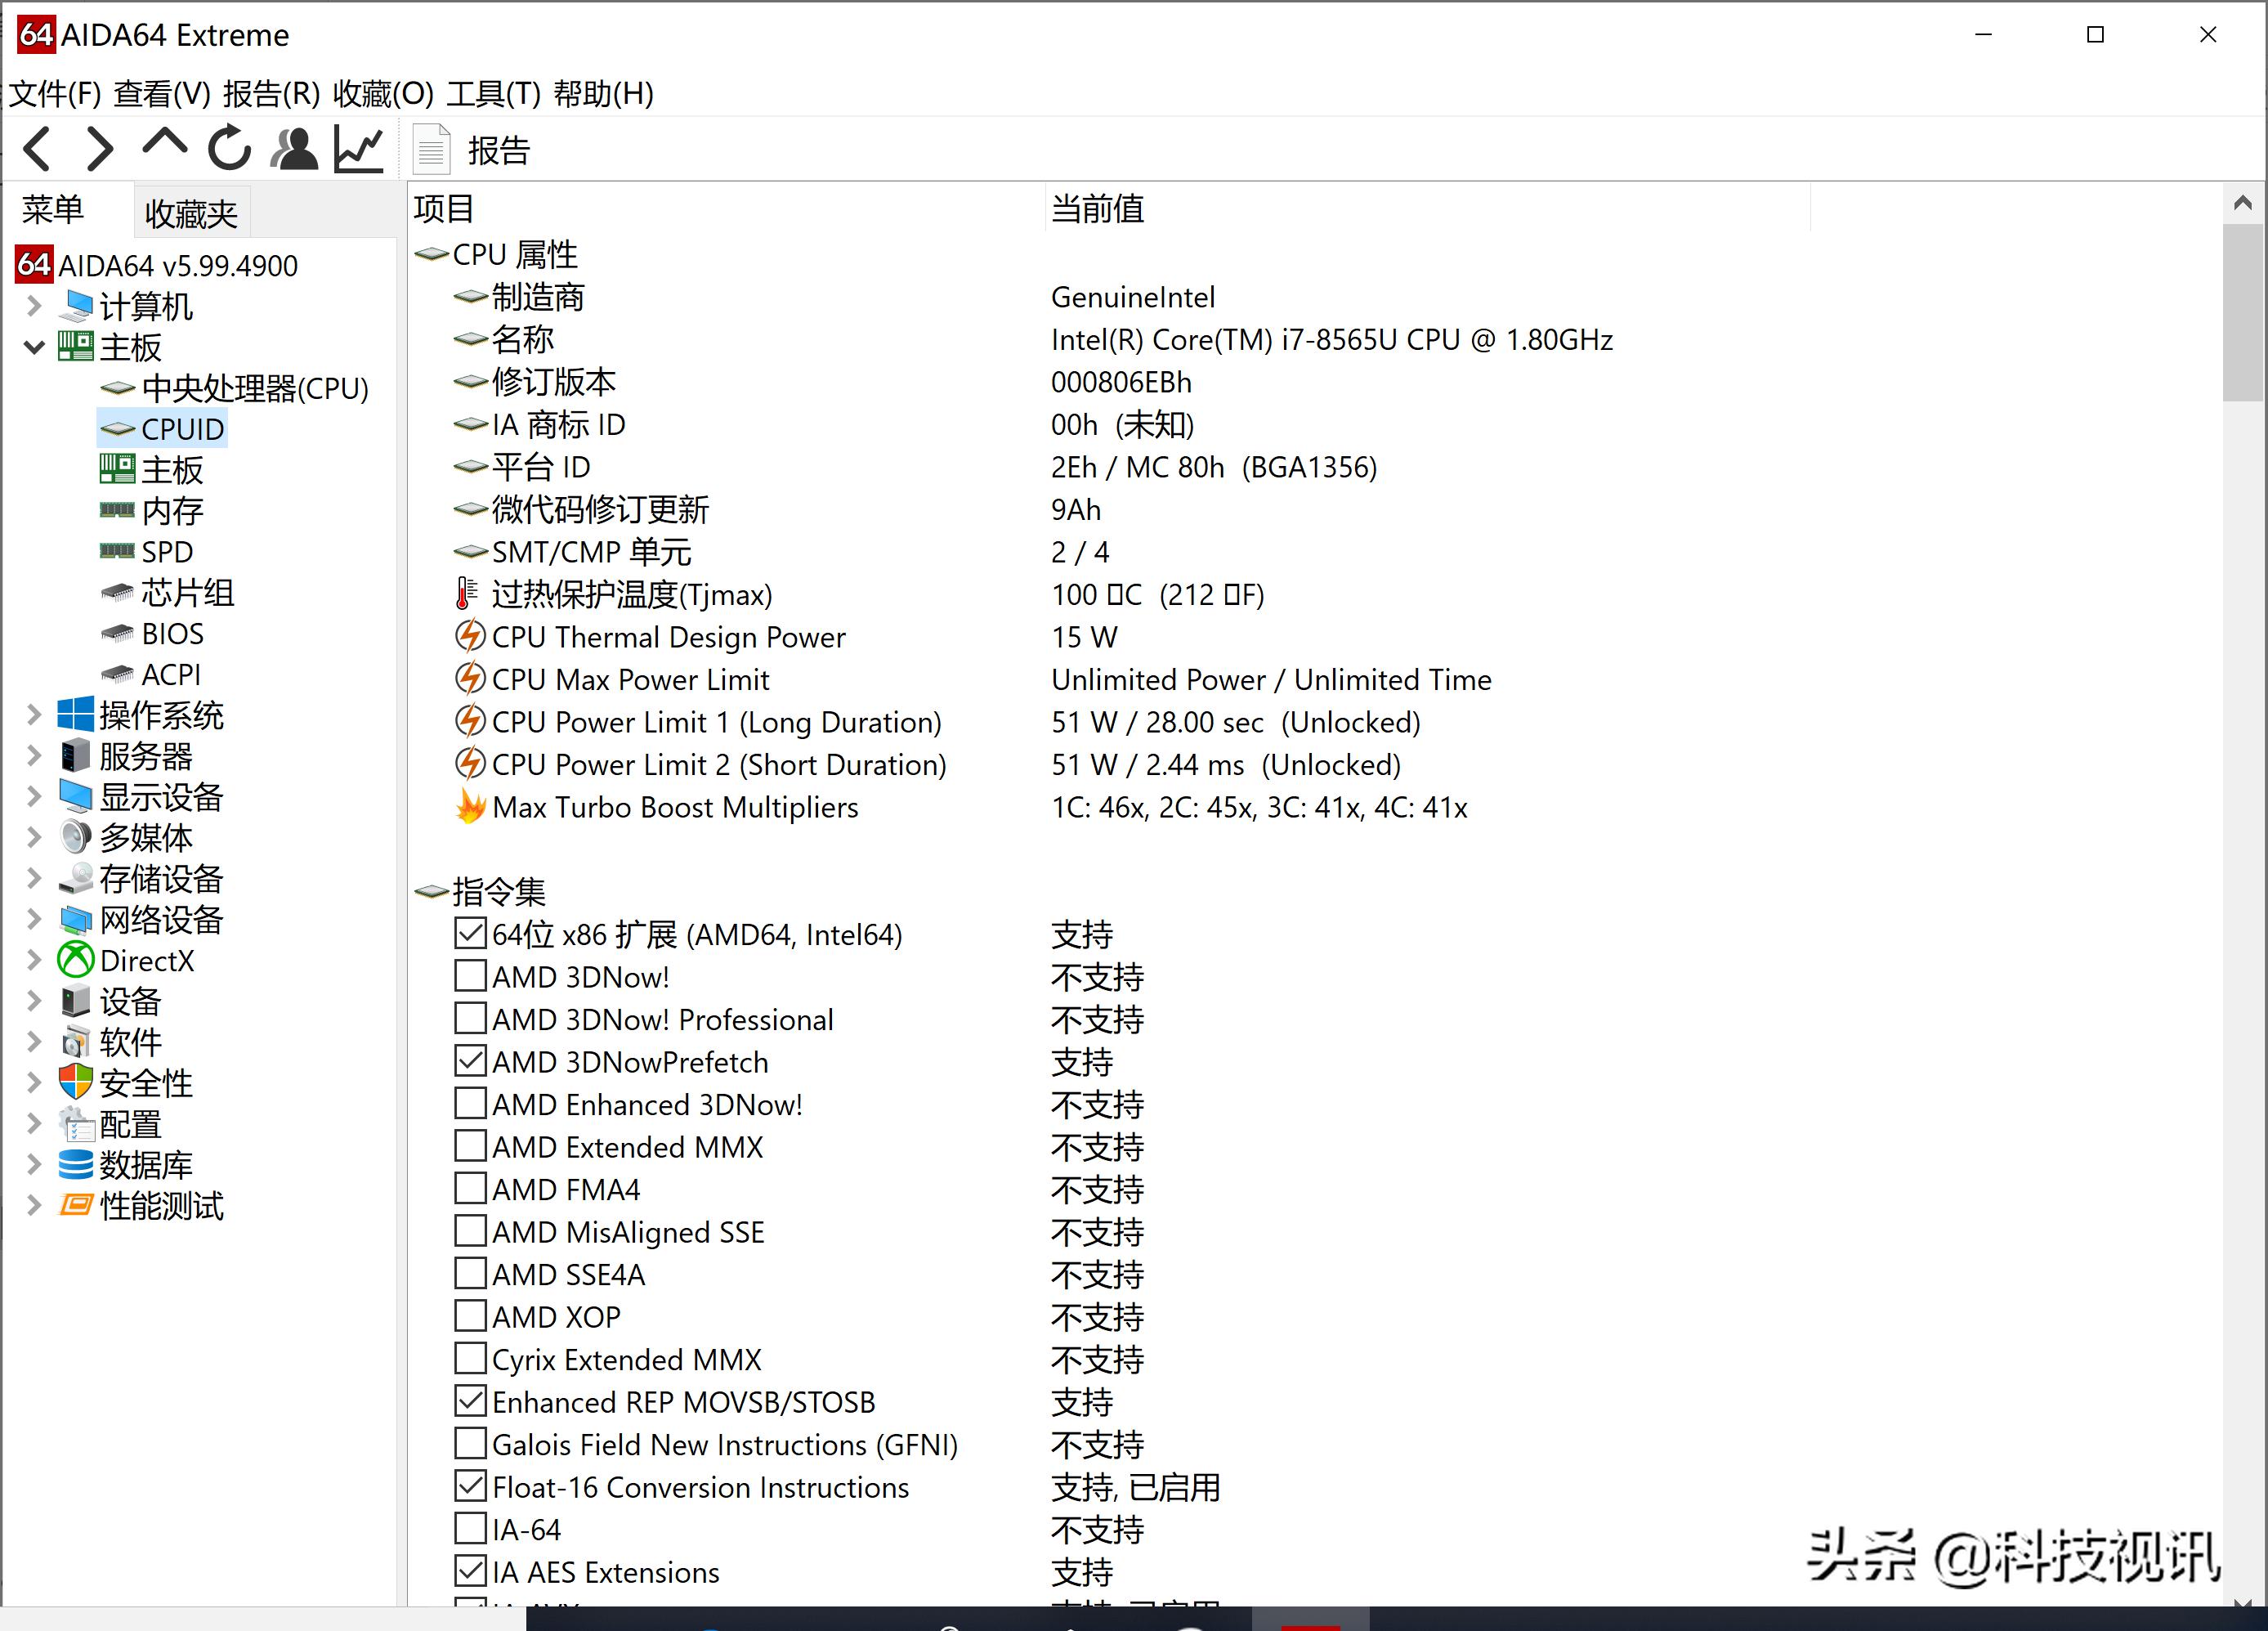Viewport: 2268px width, 1631px height.
Task: Click the user account toolbar icon
Action: coord(293,148)
